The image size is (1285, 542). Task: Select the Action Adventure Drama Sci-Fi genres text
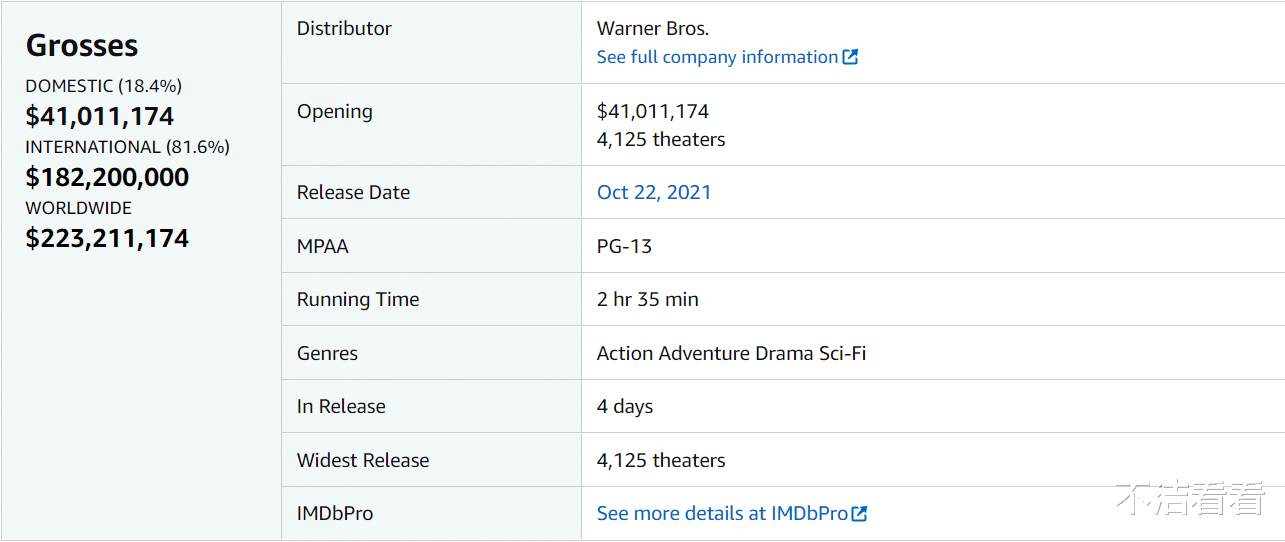(731, 353)
